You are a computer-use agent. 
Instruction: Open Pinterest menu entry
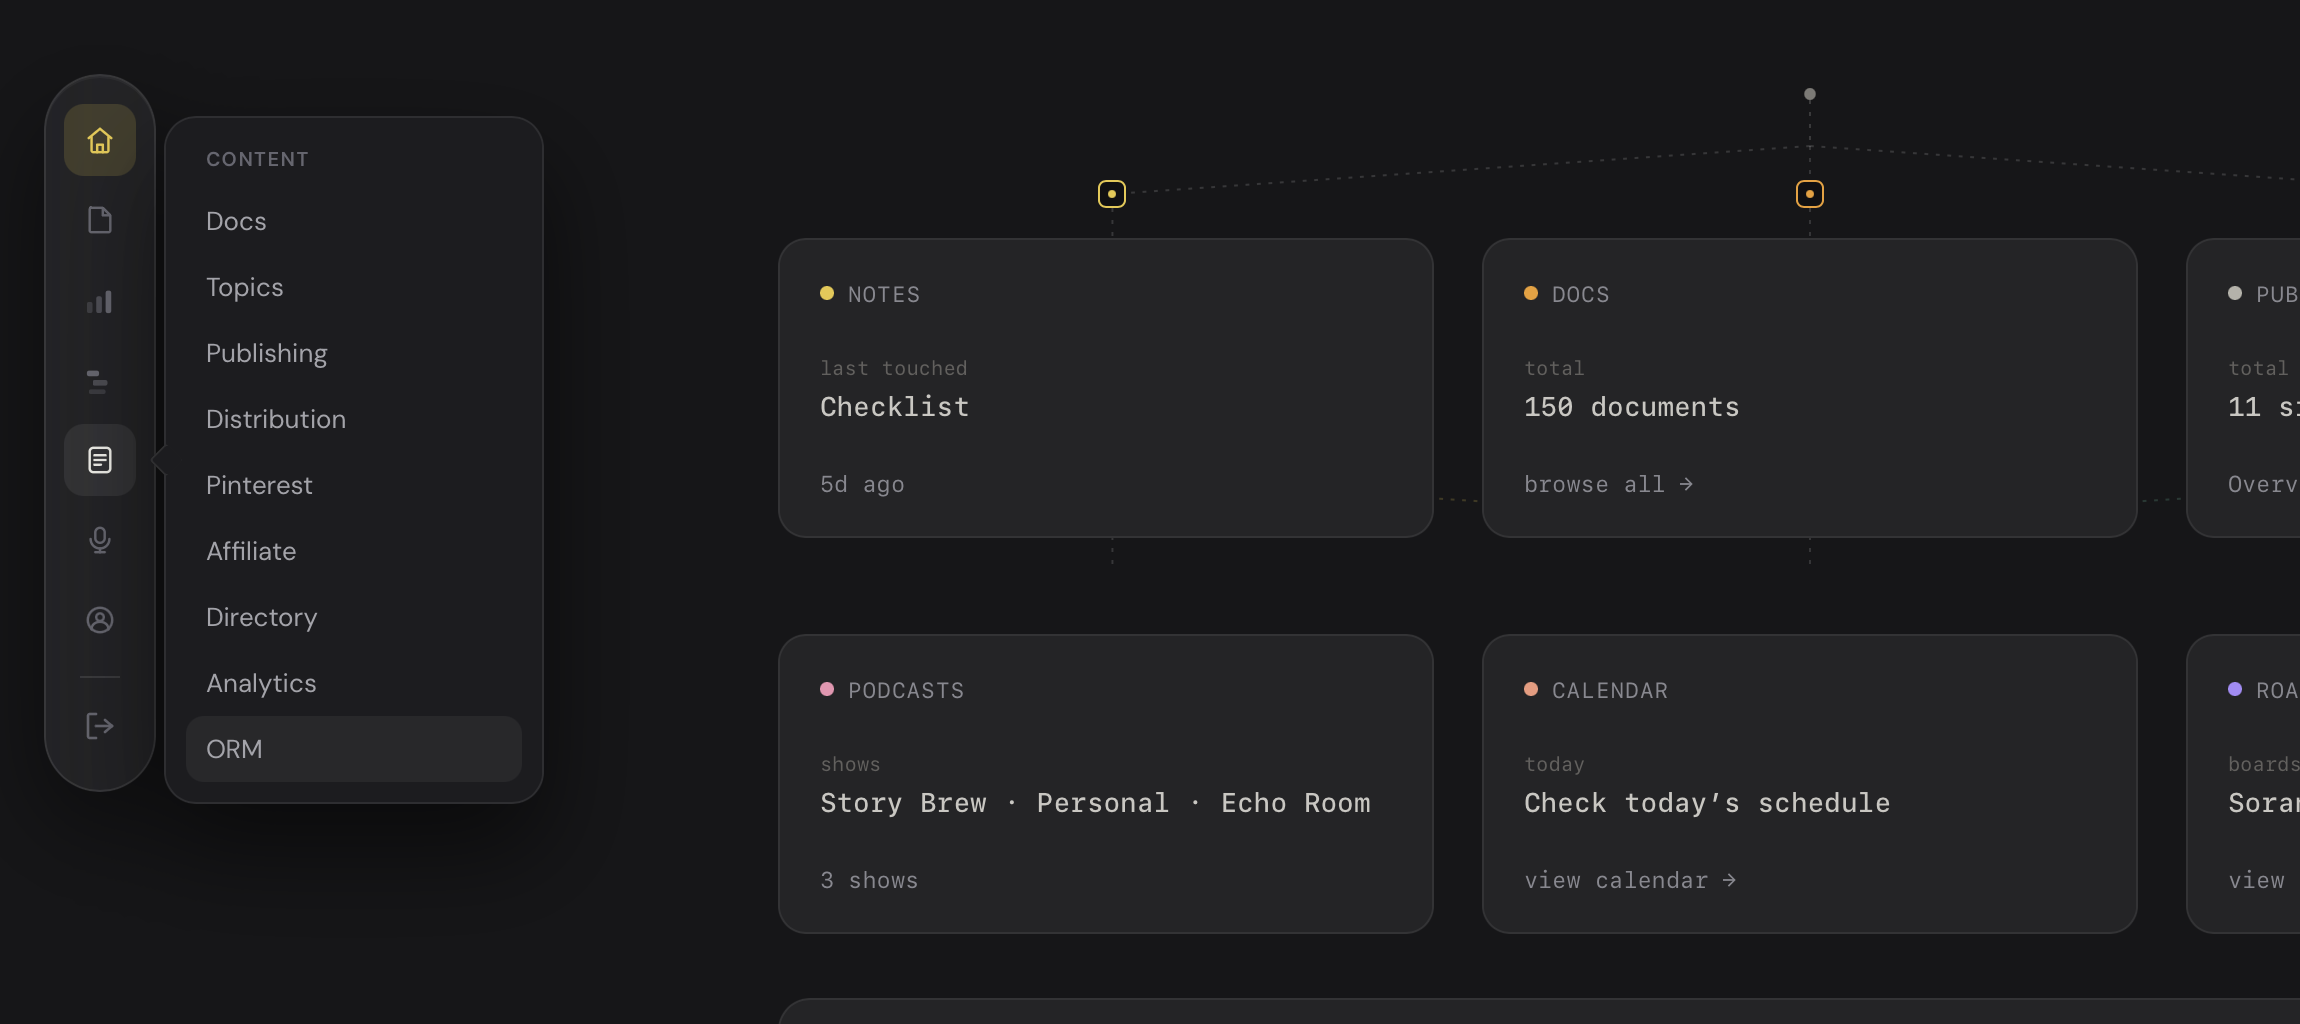point(354,485)
